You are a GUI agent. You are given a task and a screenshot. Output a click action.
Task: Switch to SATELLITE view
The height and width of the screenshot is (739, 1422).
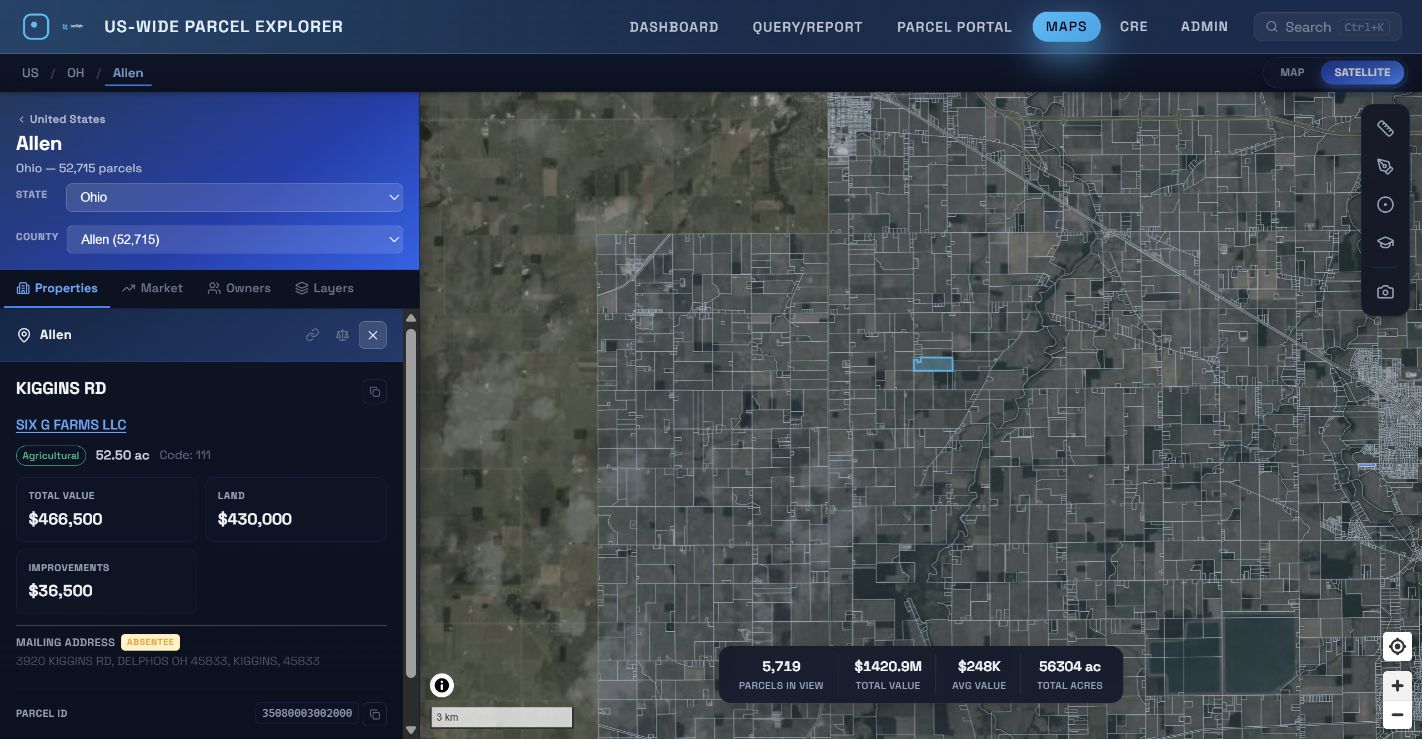[x=1362, y=73]
